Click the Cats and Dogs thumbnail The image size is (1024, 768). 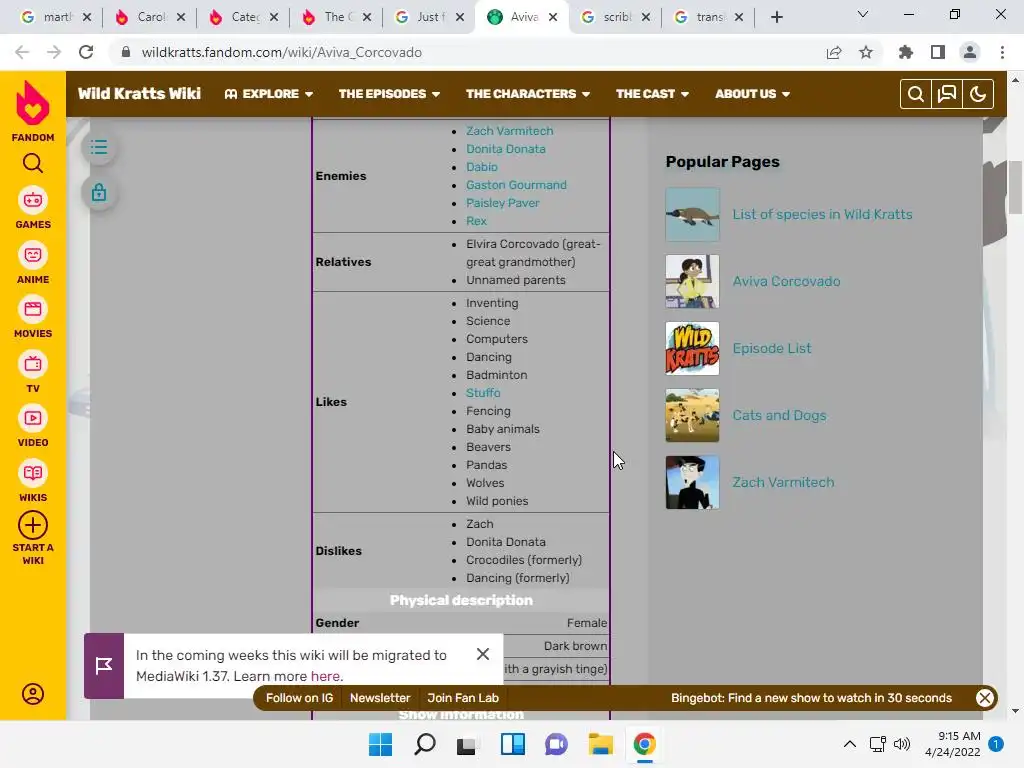pos(692,415)
